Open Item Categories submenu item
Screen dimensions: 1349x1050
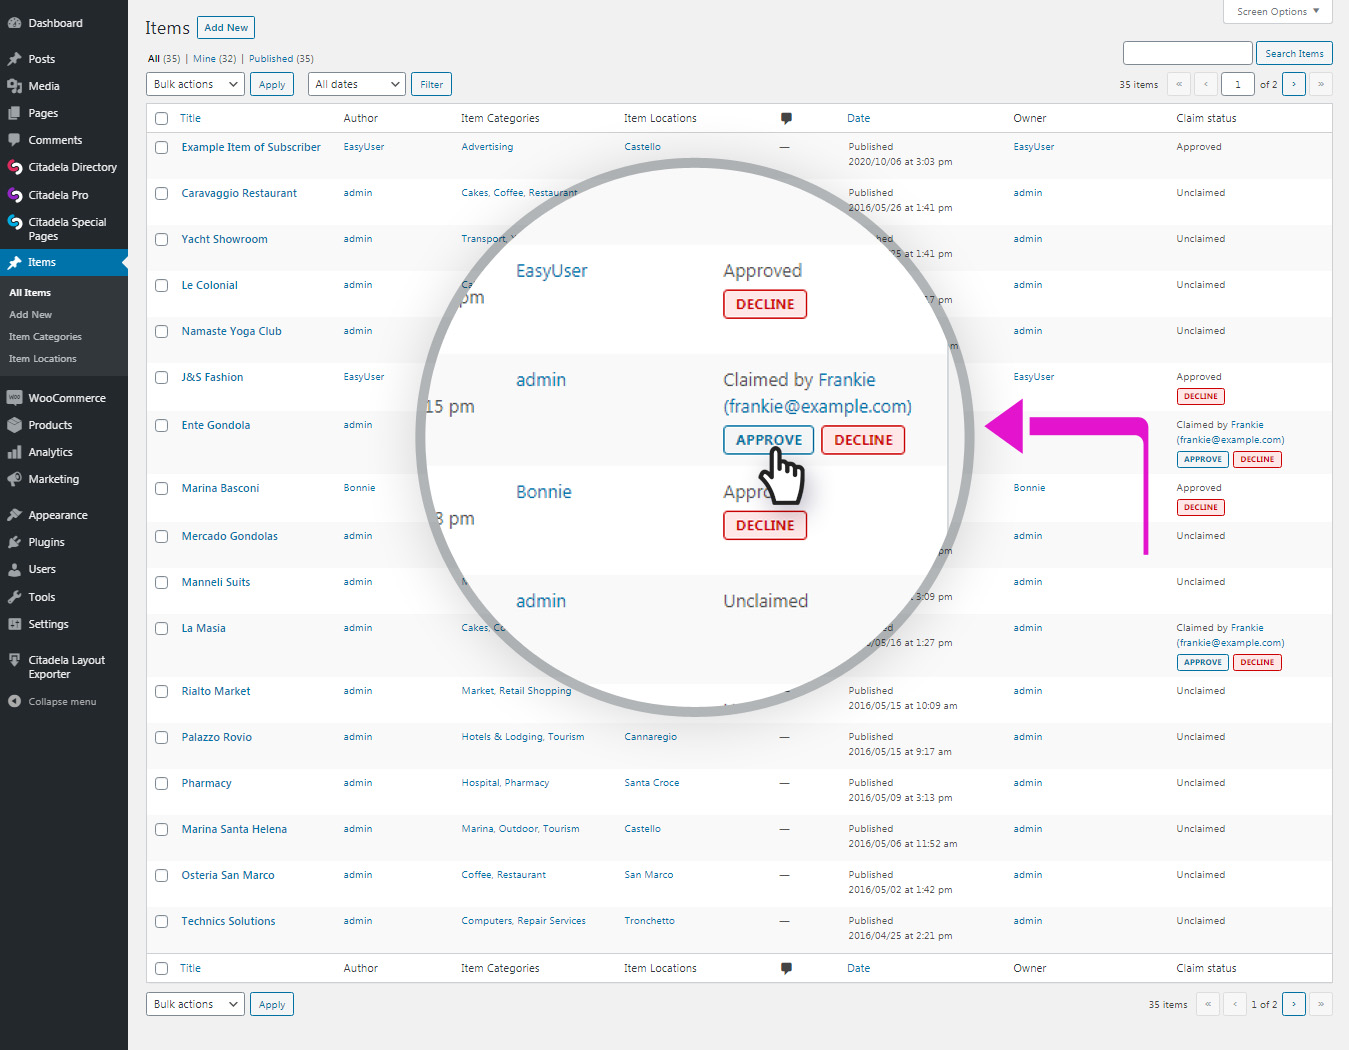[45, 337]
